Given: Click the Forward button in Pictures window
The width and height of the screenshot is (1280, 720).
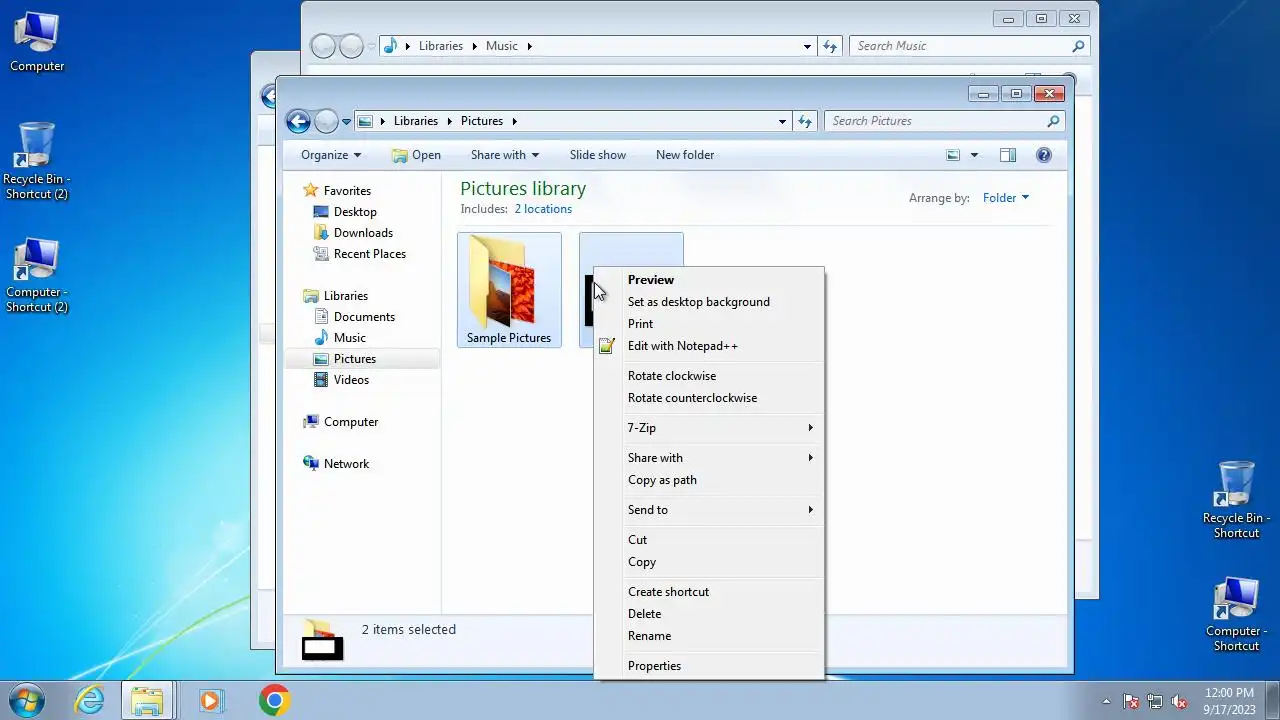Looking at the screenshot, I should 326,122.
